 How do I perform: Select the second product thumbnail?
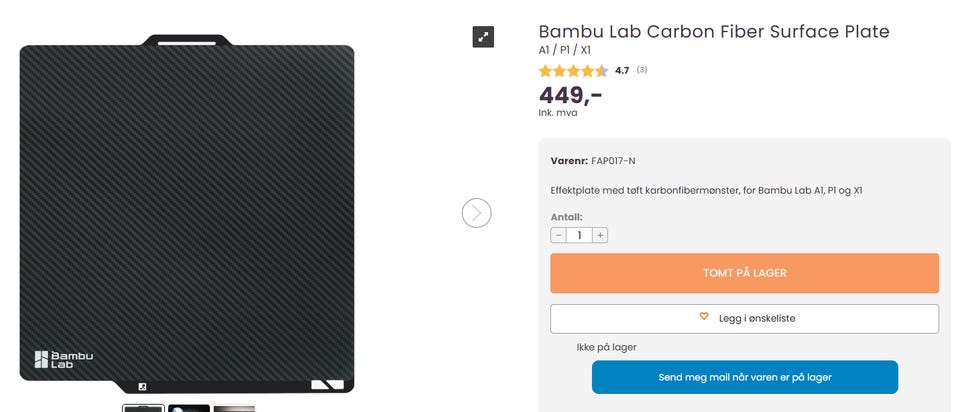coord(189,408)
